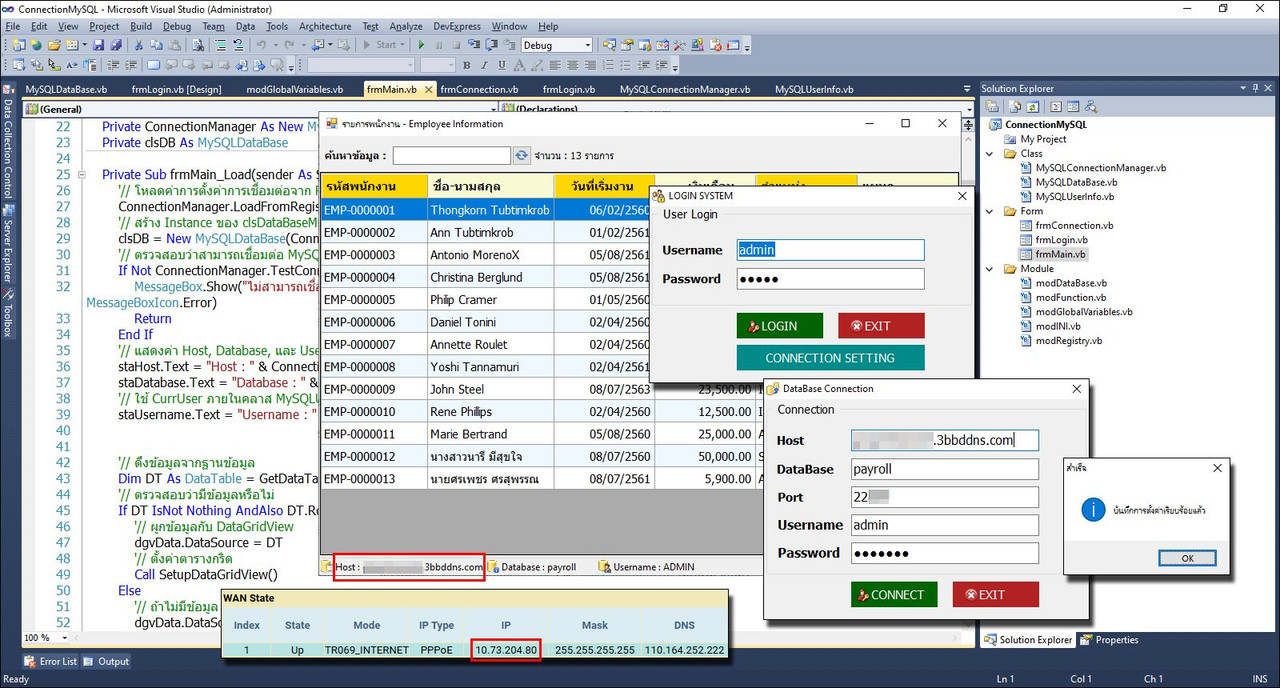Open the Build menu
This screenshot has width=1280, height=688.
coord(141,26)
